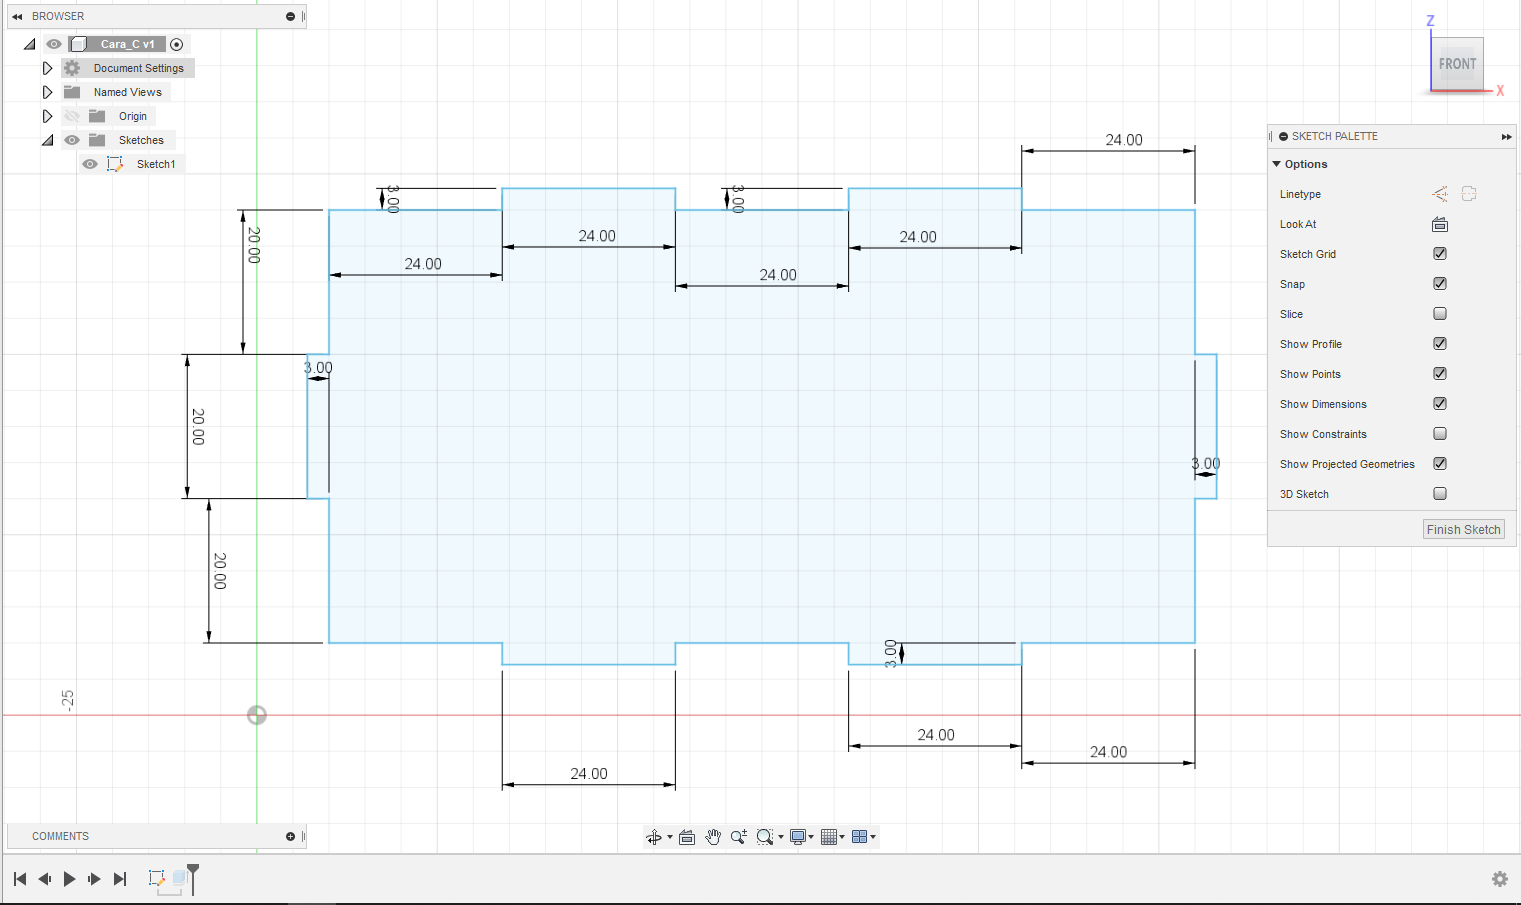
Task: Enable the Show Constraints checkbox
Action: (x=1440, y=434)
